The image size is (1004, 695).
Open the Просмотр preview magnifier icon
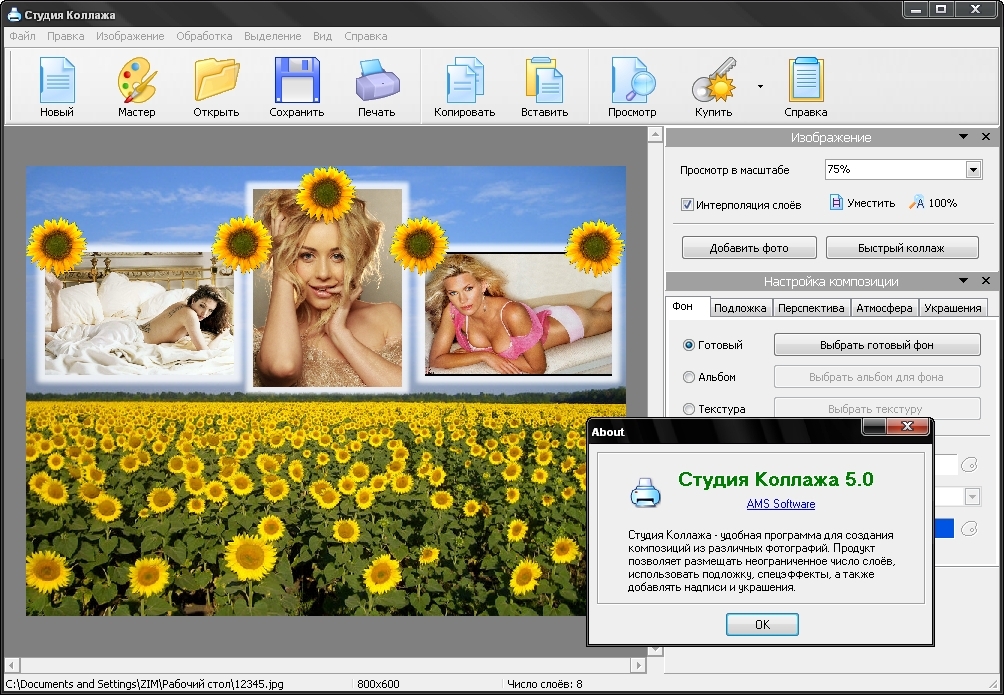click(632, 81)
